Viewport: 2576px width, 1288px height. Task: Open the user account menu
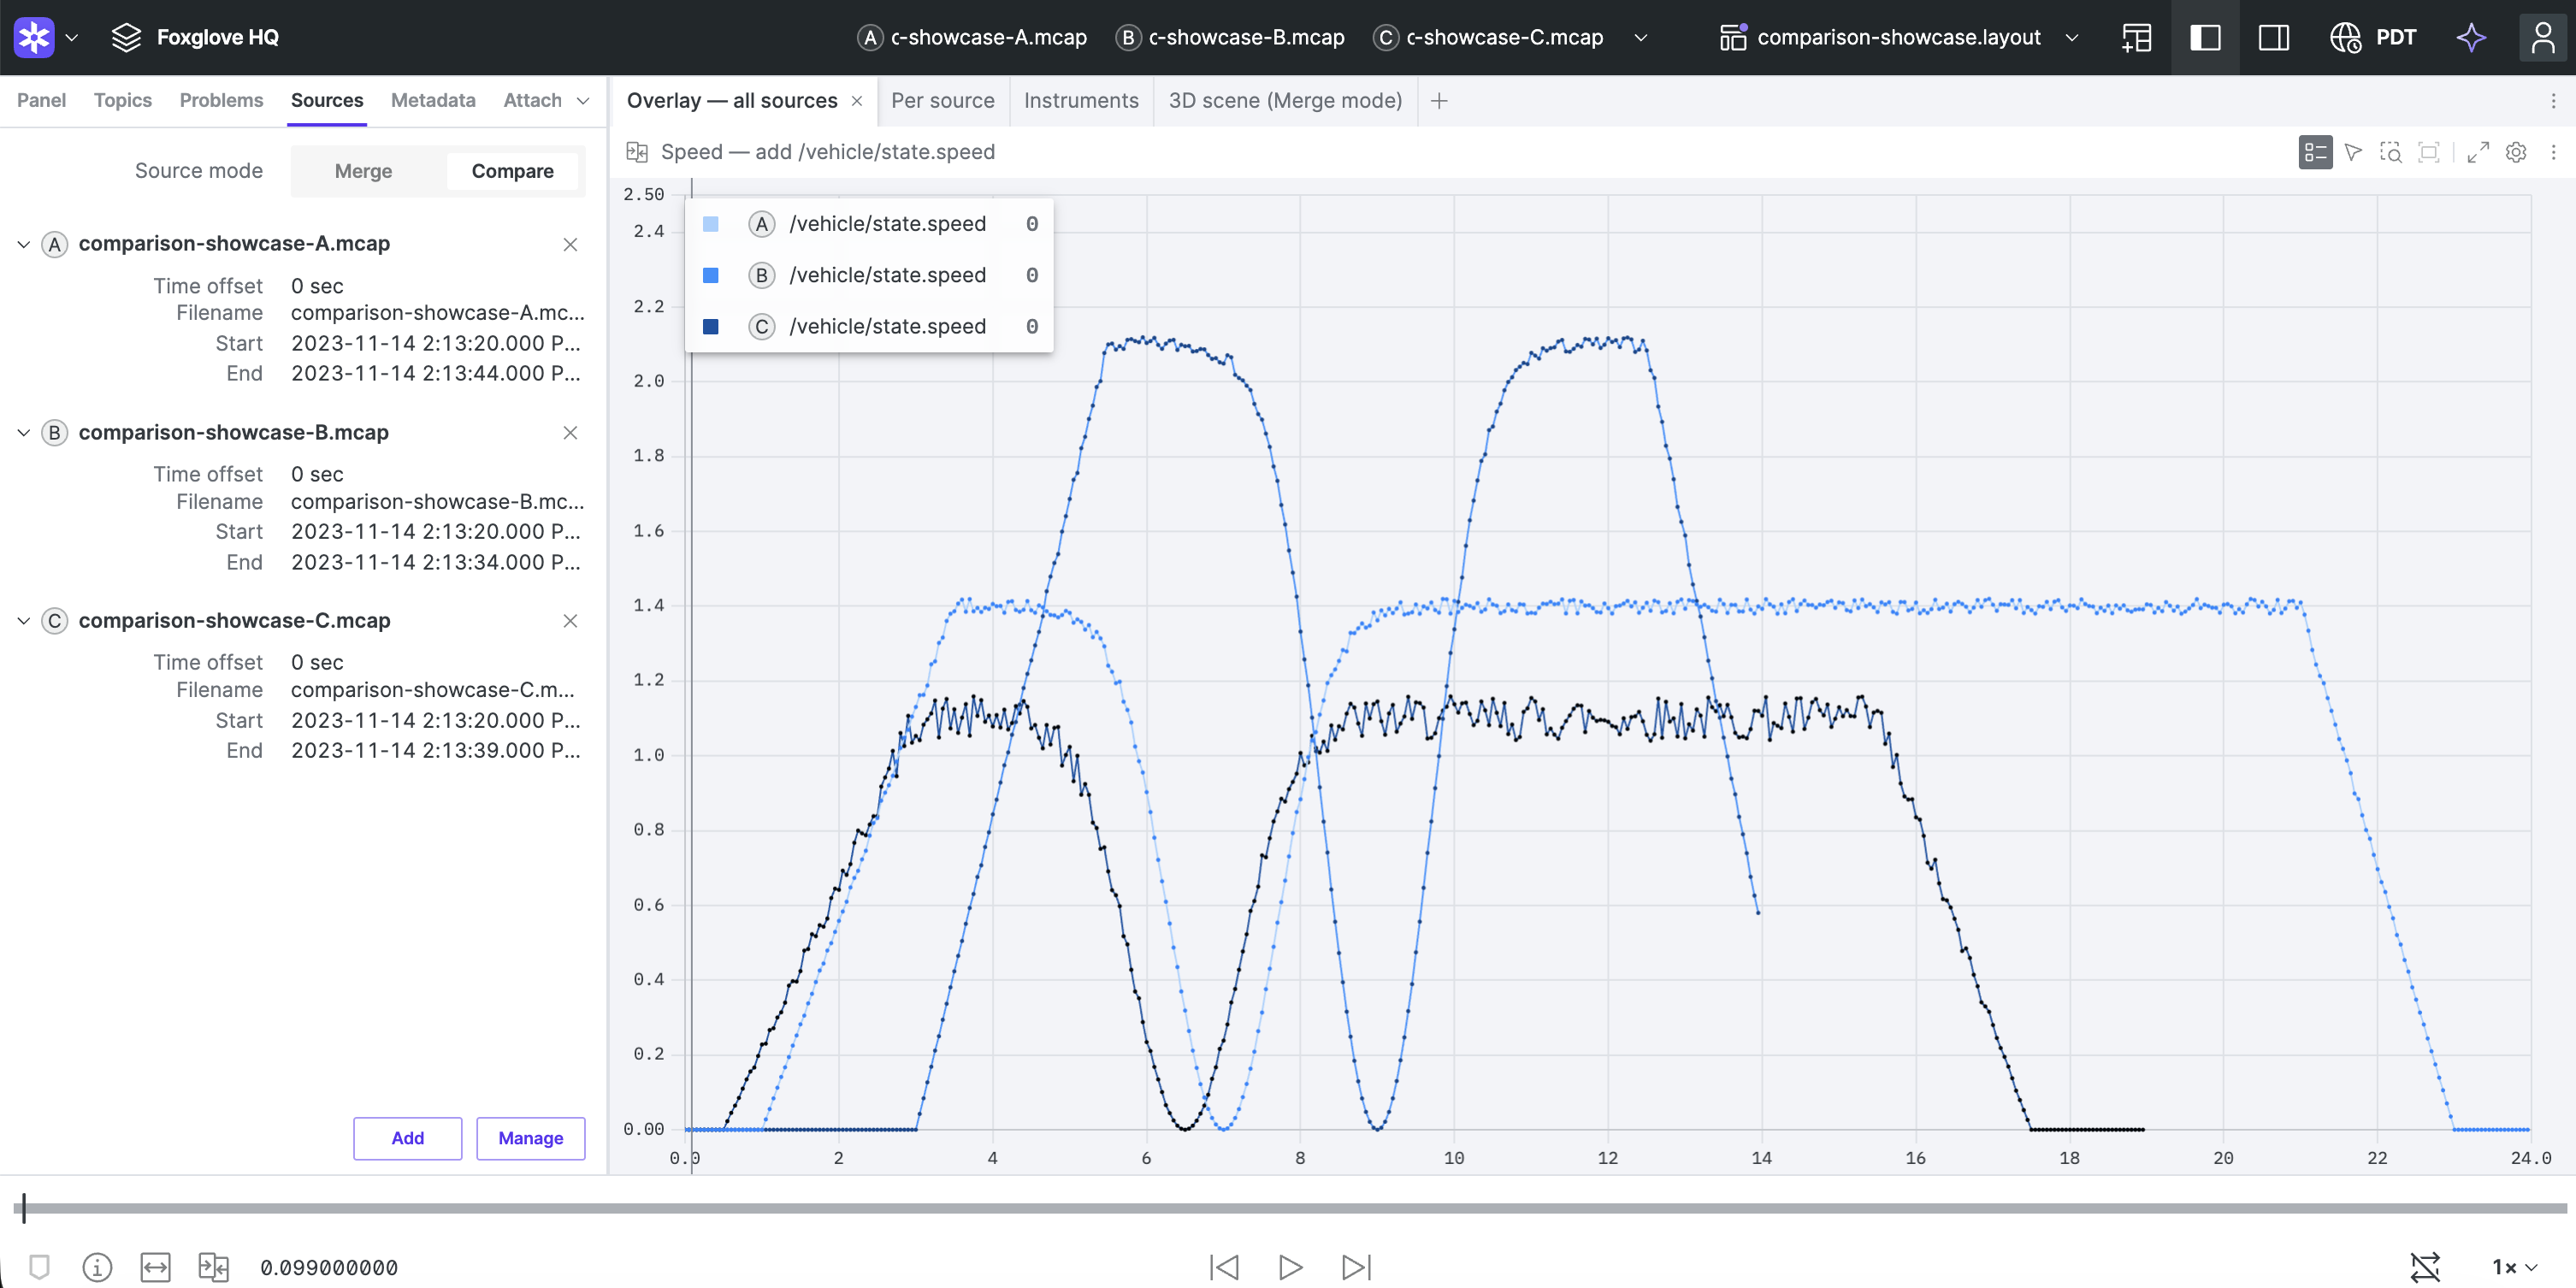(x=2542, y=37)
